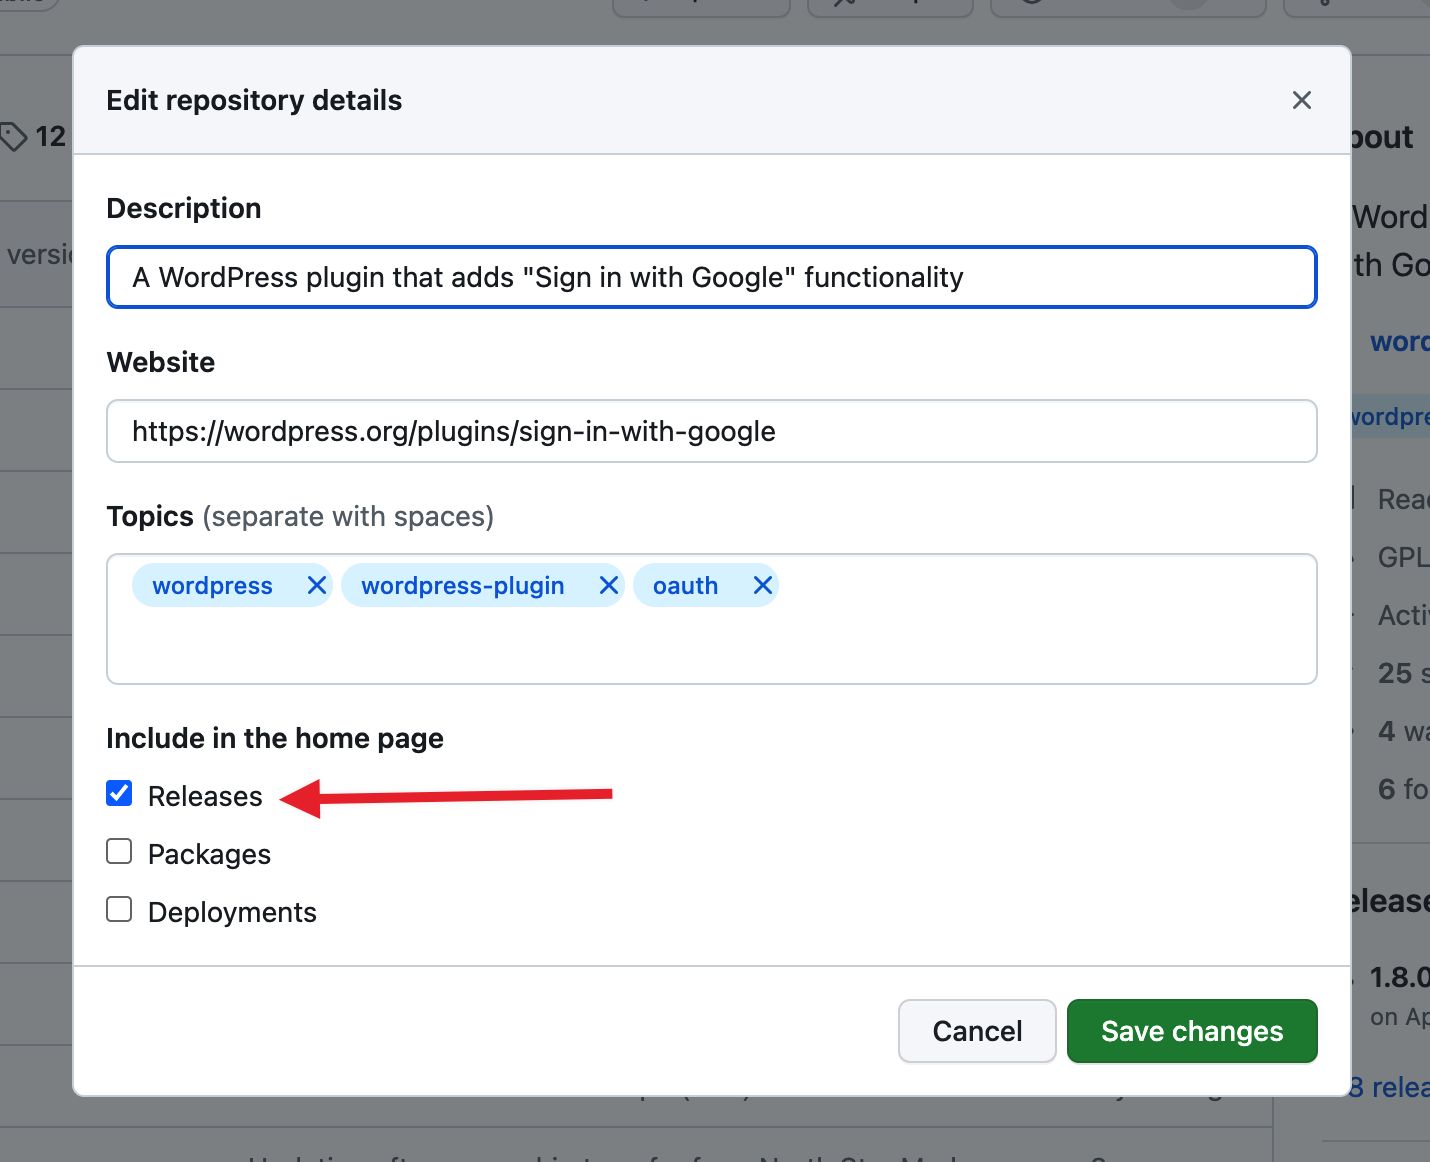Open the 1.8.0 release in sidebar
The height and width of the screenshot is (1162, 1430).
coord(1400,977)
